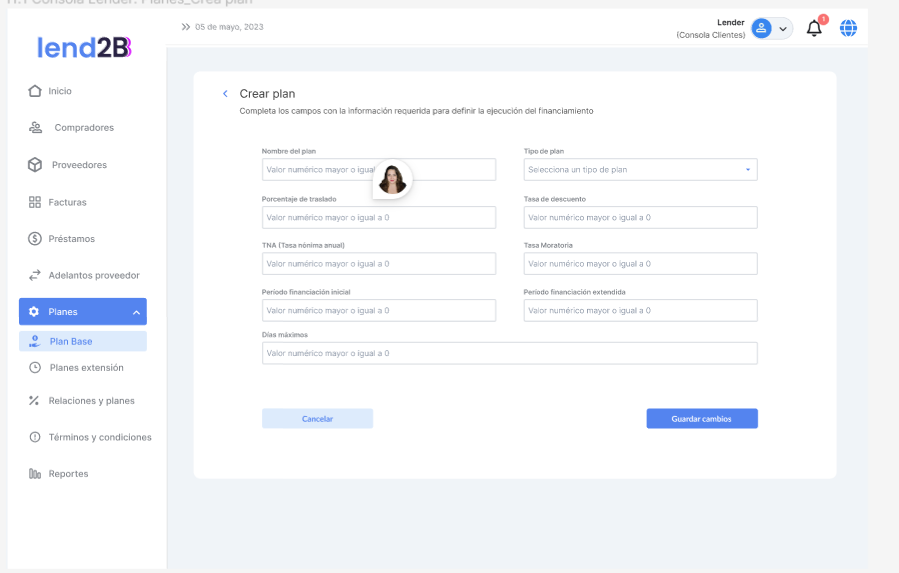This screenshot has width=899, height=573.
Task: Click the Adelantos proveedor arrows icon
Action: [x=35, y=275]
